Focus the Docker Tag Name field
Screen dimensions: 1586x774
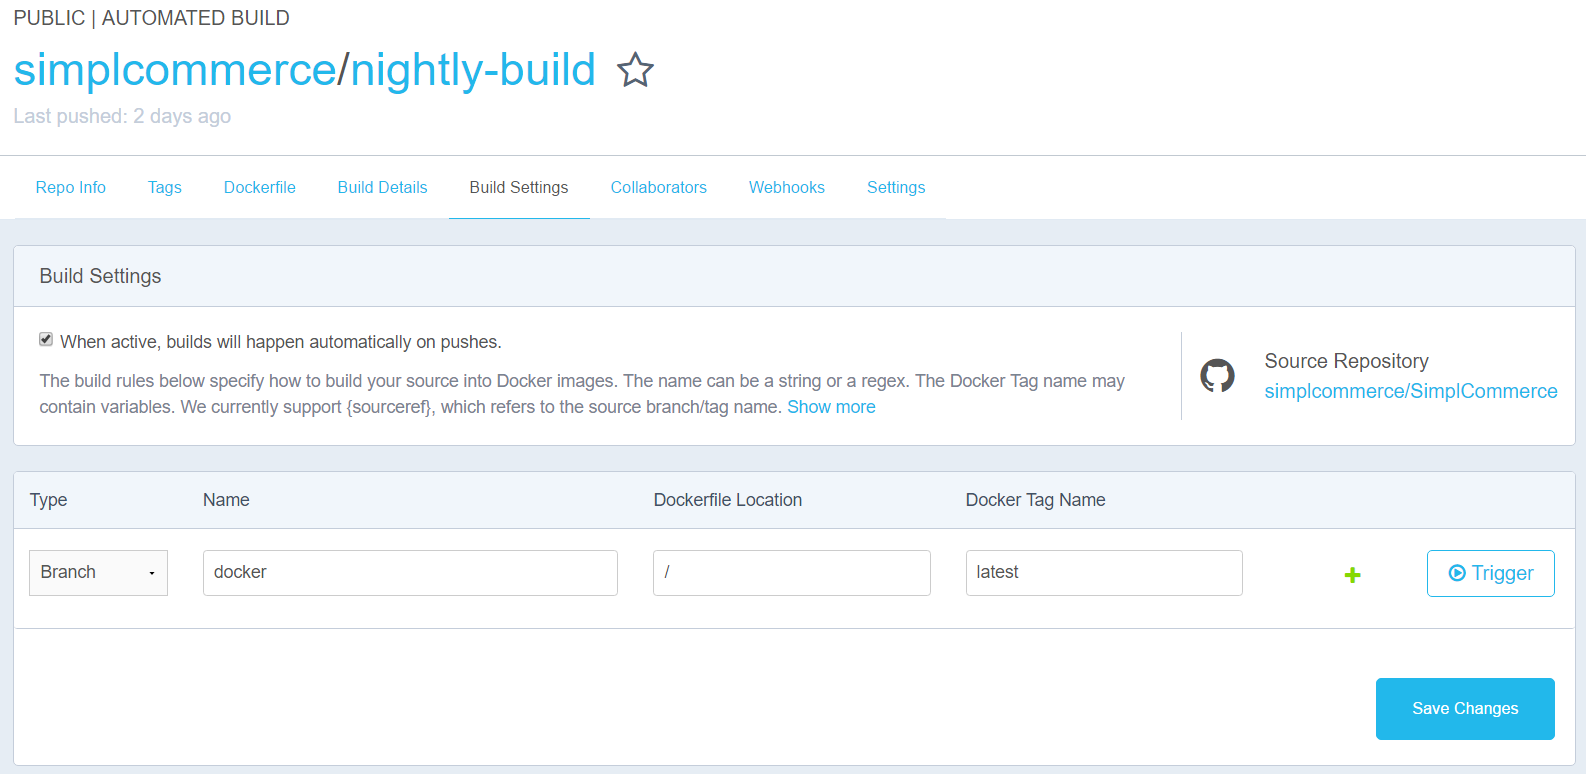(1104, 573)
